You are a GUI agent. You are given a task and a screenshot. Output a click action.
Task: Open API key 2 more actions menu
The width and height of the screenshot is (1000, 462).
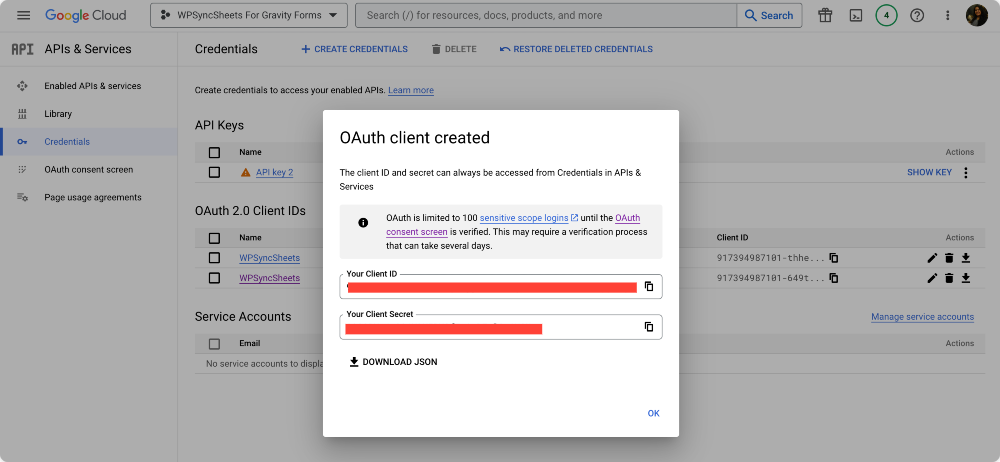click(966, 172)
